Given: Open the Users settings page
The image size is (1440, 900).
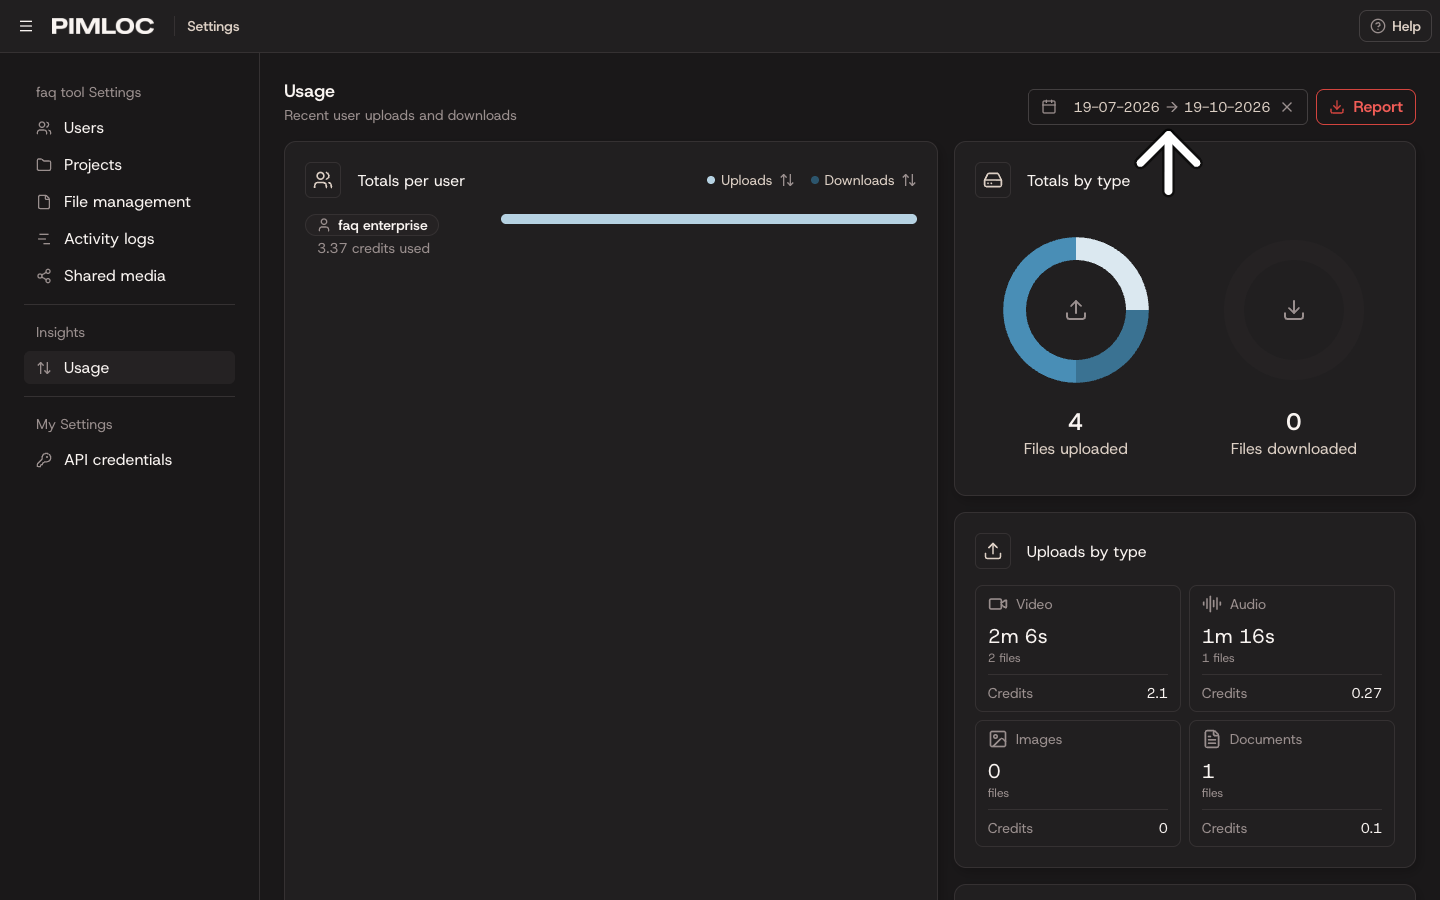Looking at the screenshot, I should point(129,128).
